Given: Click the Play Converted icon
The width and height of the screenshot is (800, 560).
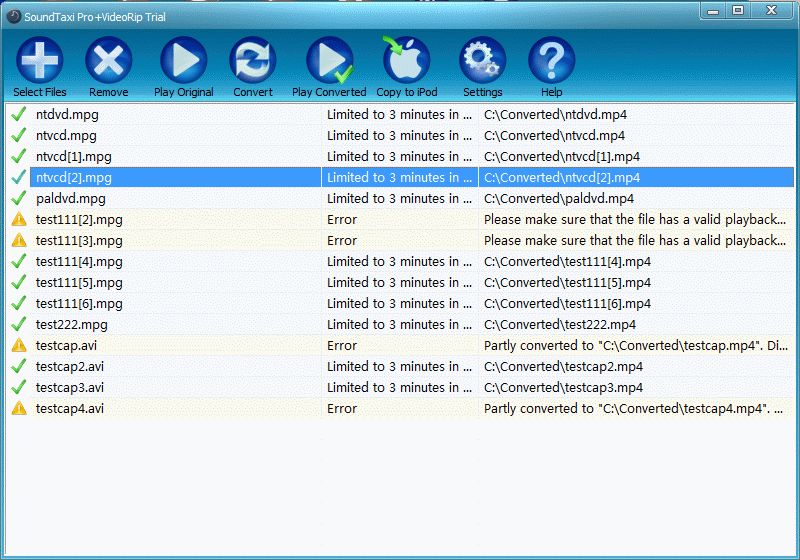Looking at the screenshot, I should click(330, 60).
